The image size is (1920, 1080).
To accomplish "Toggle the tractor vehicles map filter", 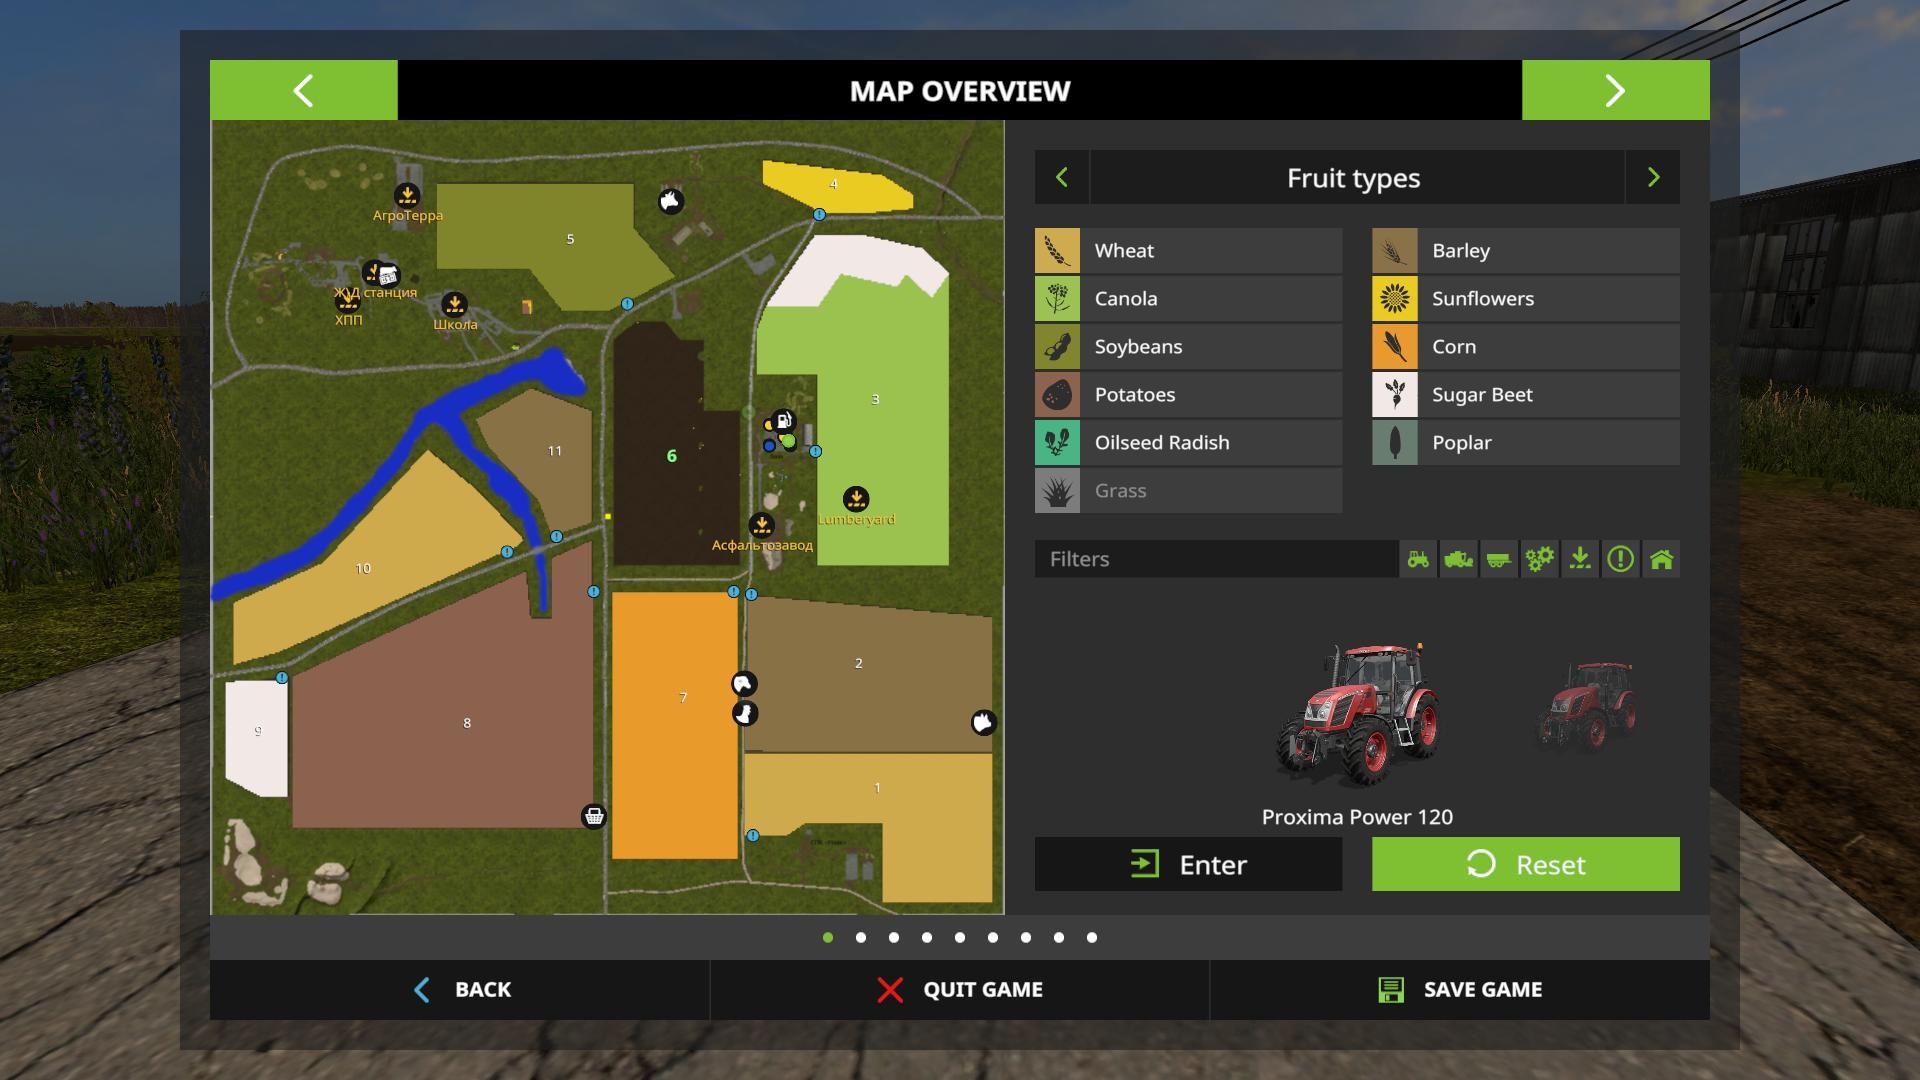I will coord(1418,559).
